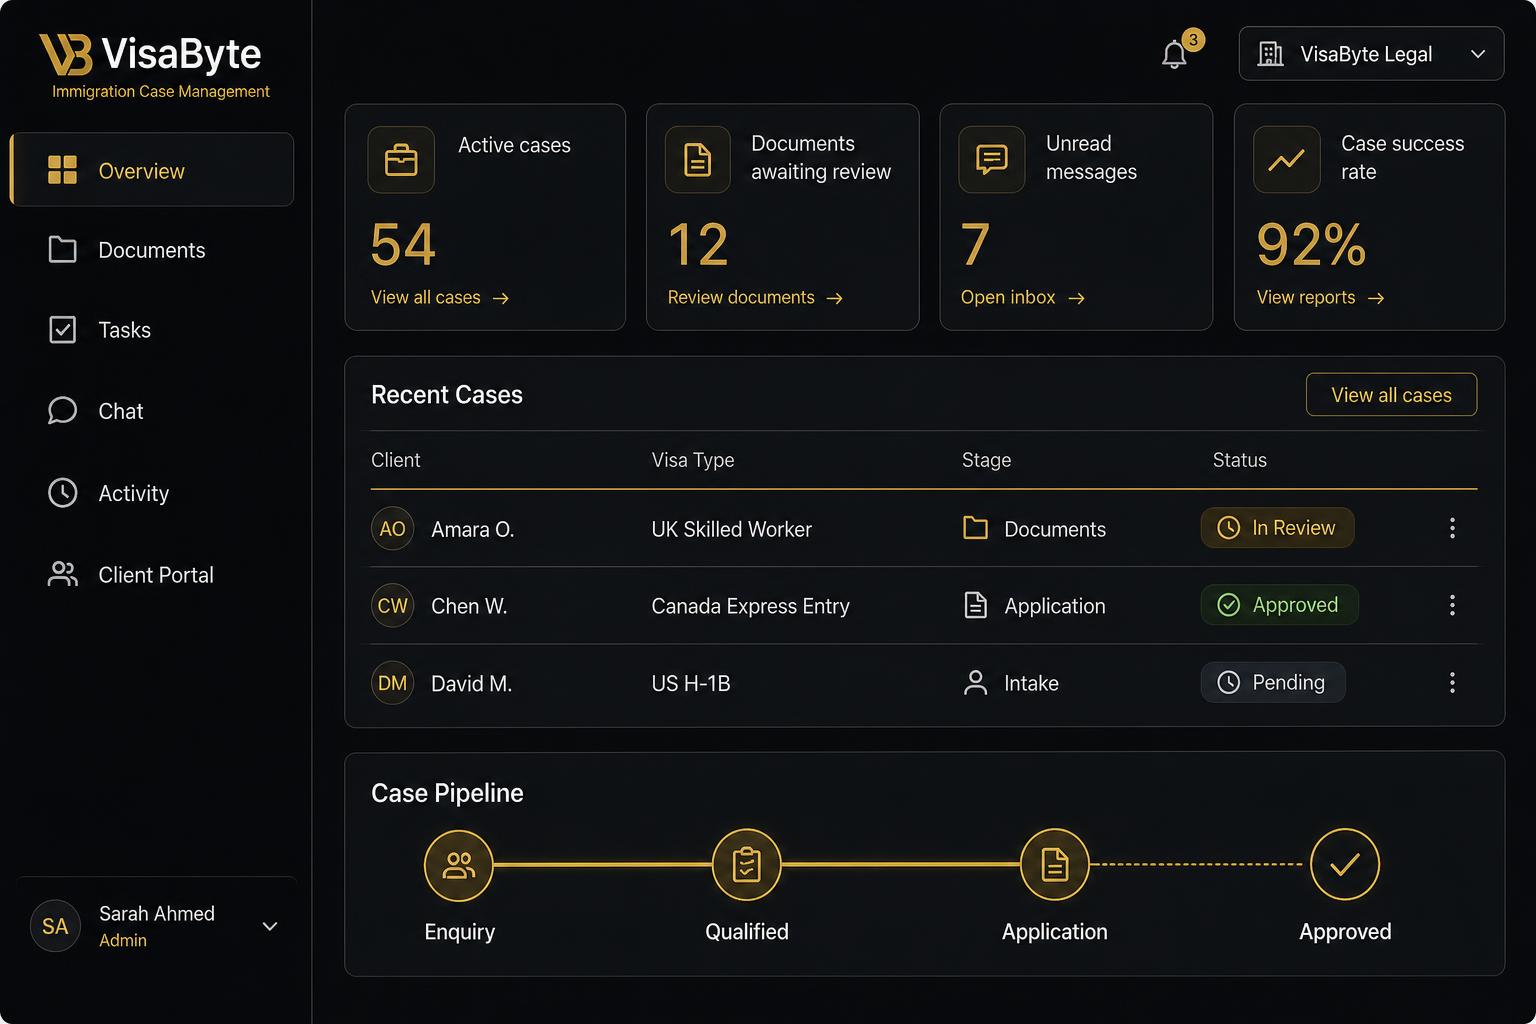Click the VisaByte logo icon

(66, 54)
